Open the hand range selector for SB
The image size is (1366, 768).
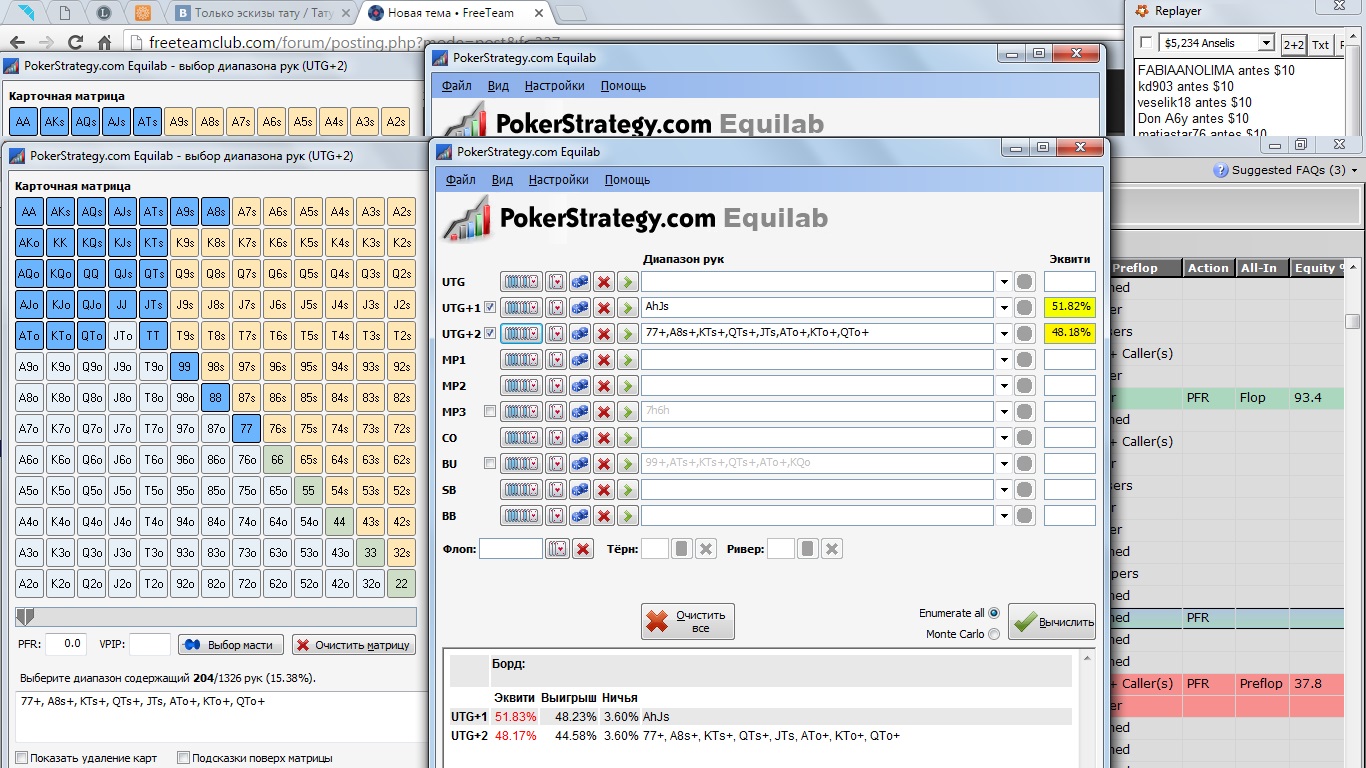(x=521, y=490)
